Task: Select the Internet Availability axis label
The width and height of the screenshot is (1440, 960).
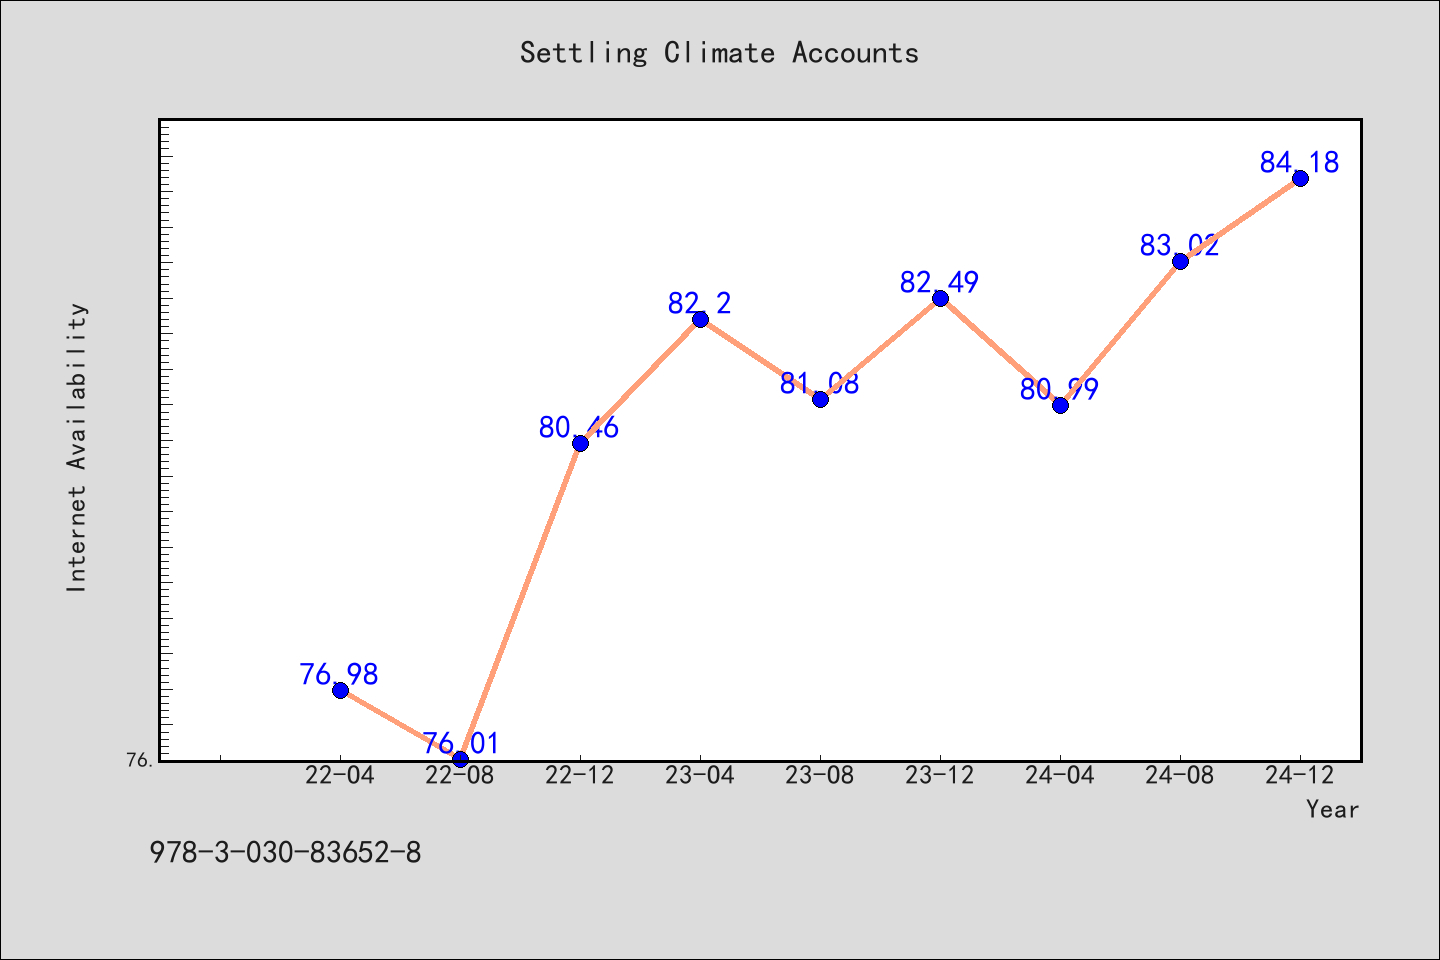Action: pos(77,447)
